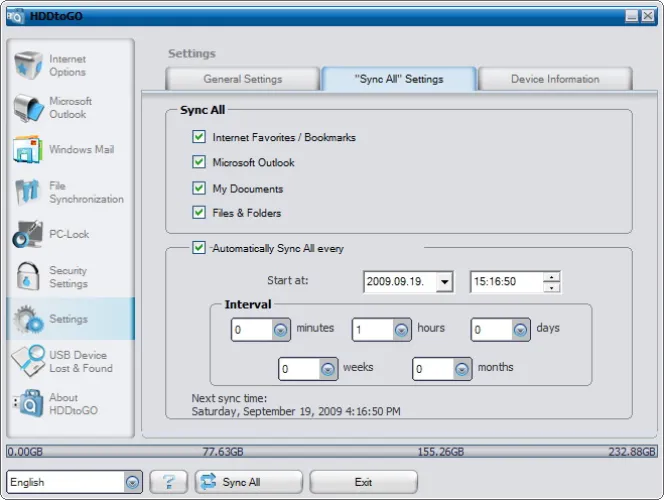
Task: Disable Automatically Sync All every
Action: click(x=199, y=248)
